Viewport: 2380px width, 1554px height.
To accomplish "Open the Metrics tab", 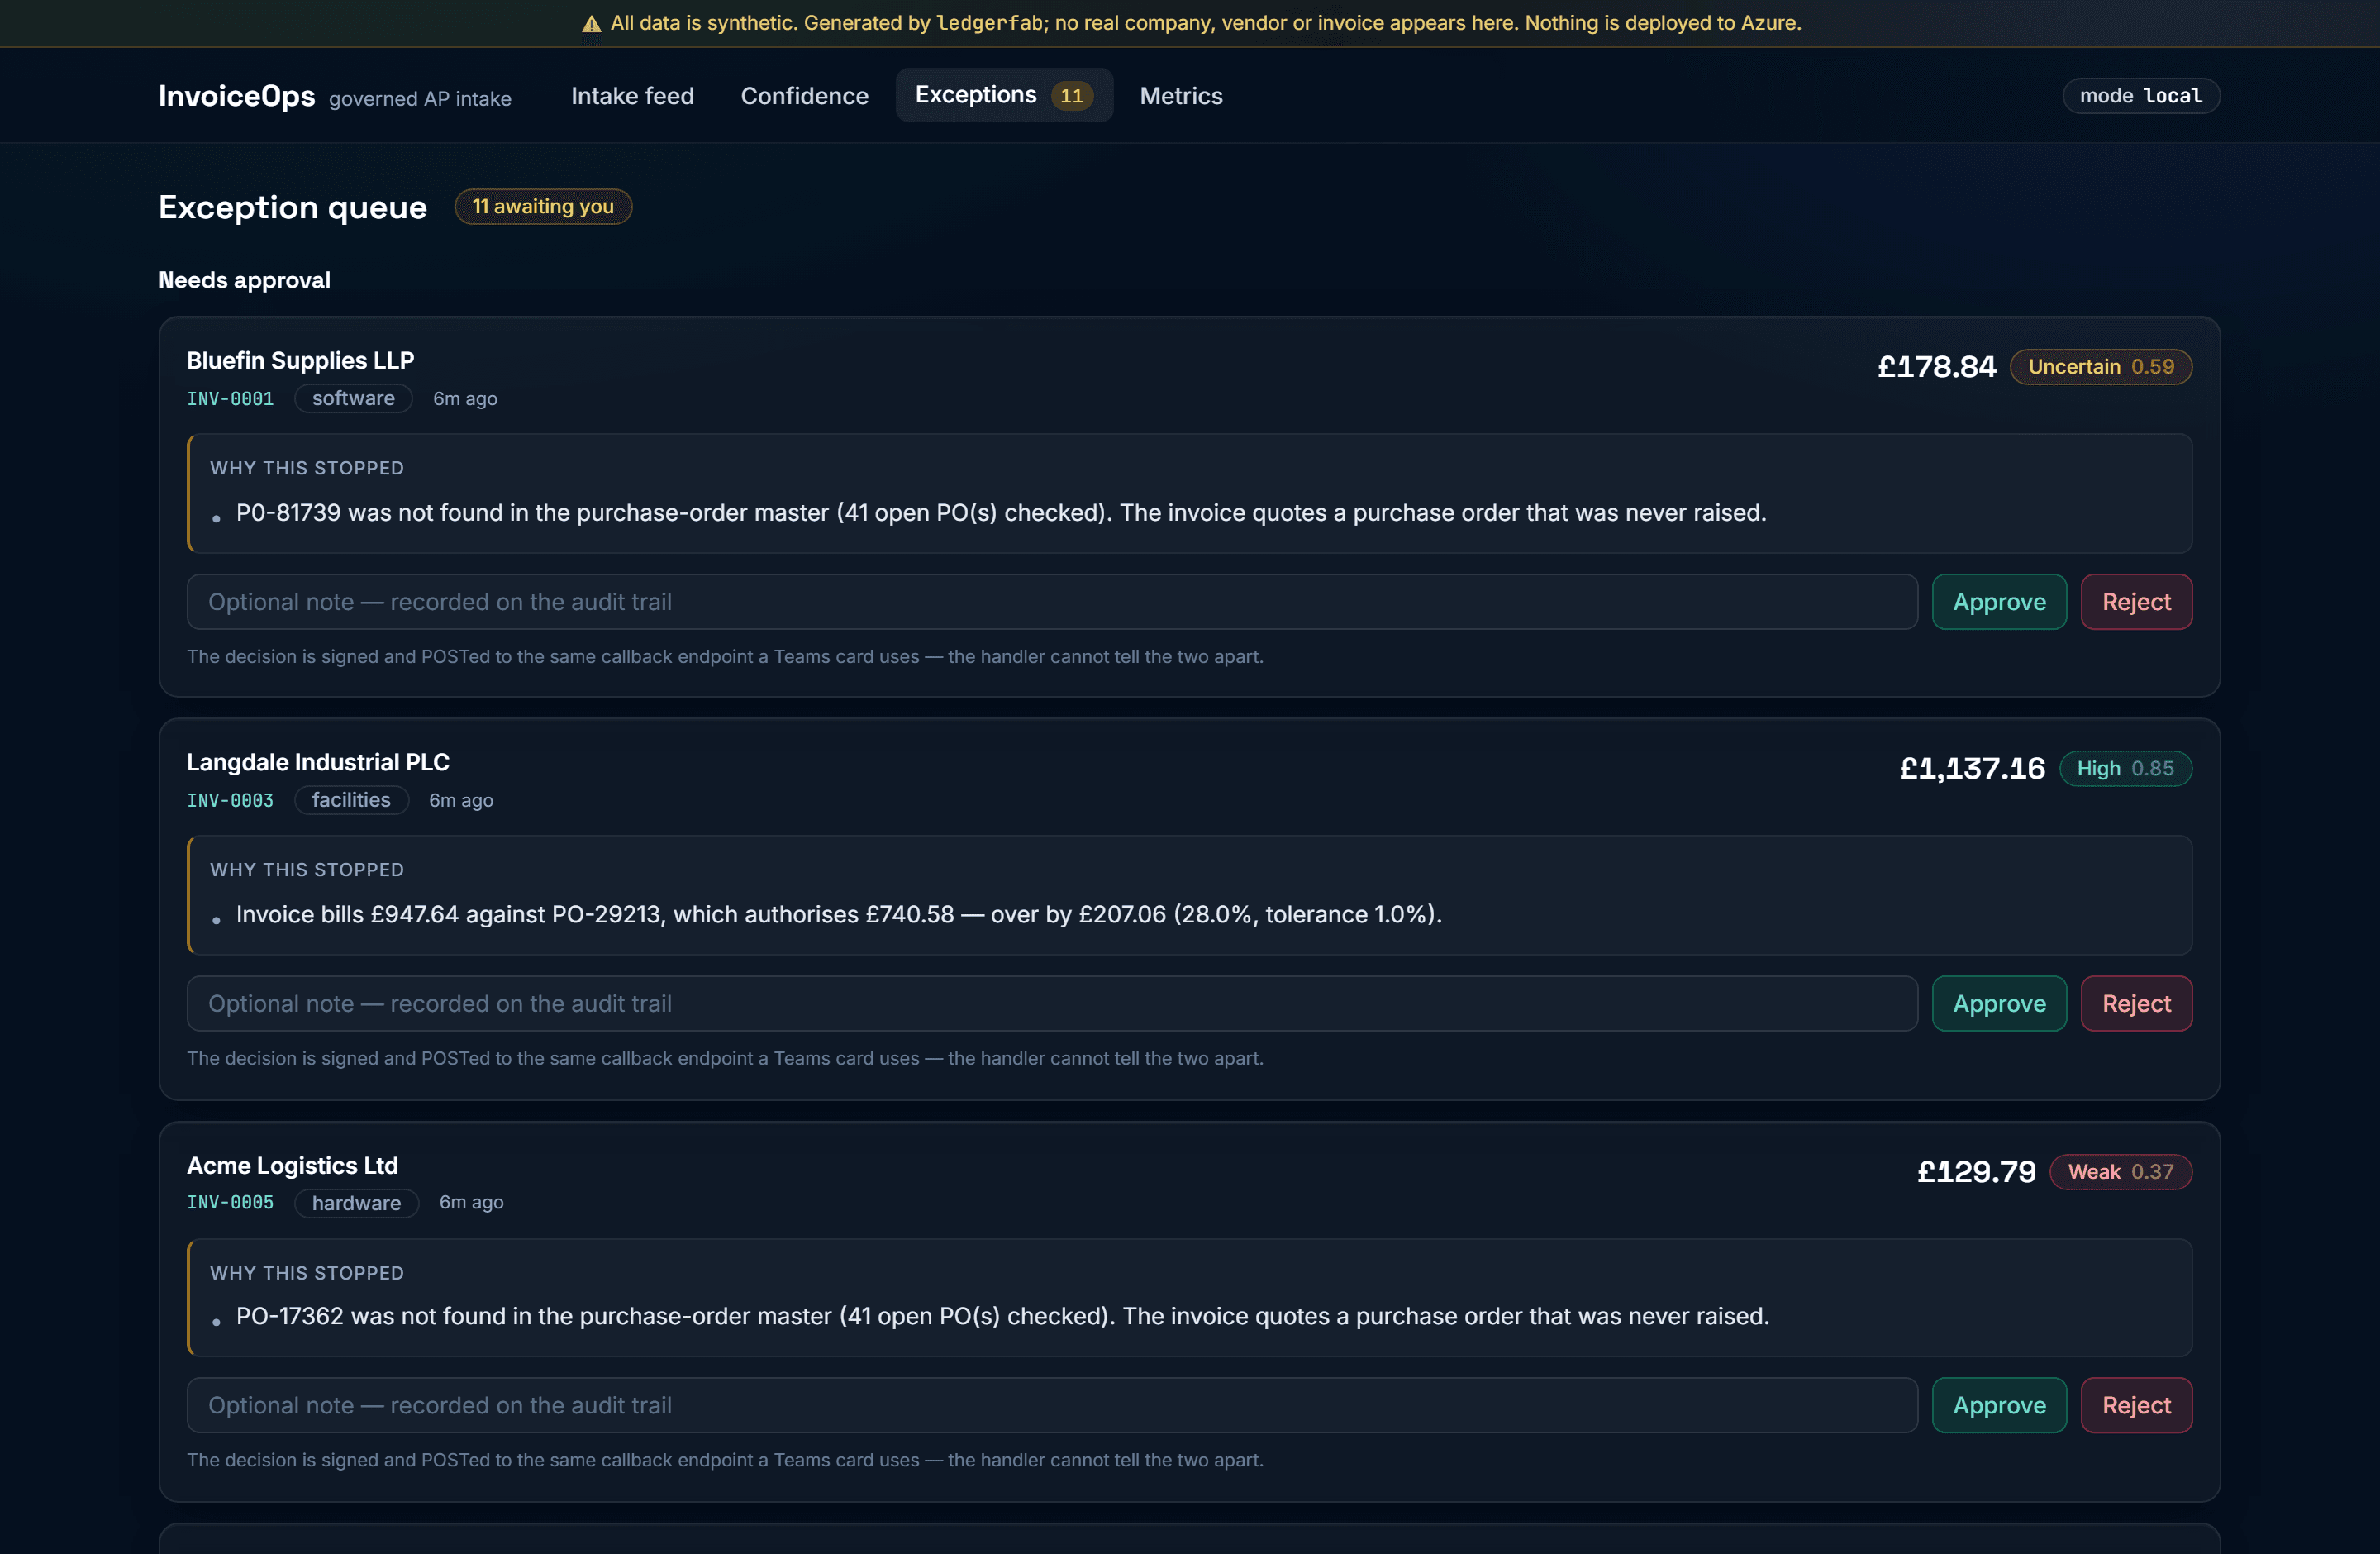I will coord(1181,96).
